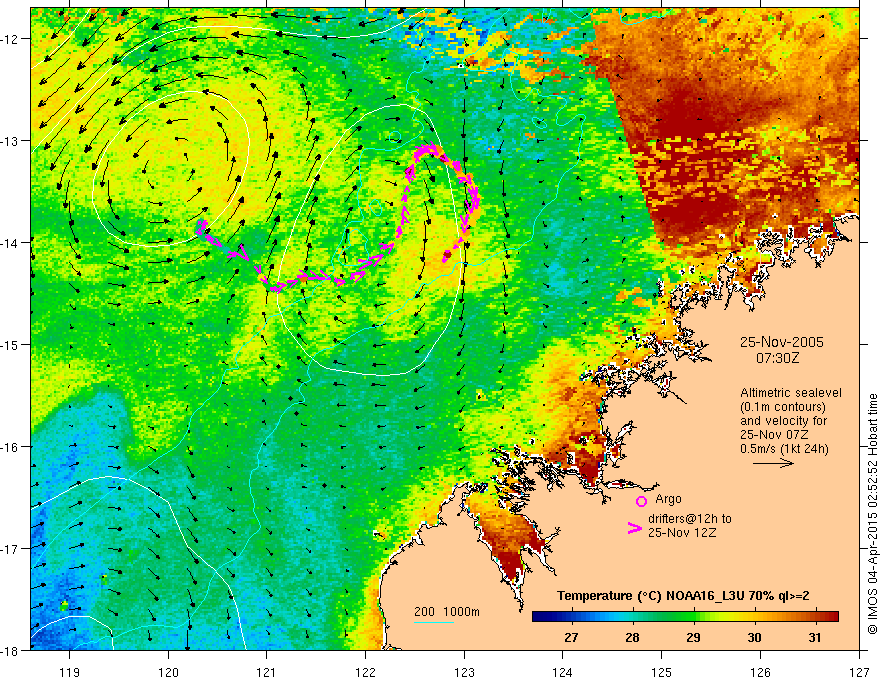
Task: Click the magenta drifter arrowhead legend symbol
Action: (x=635, y=528)
